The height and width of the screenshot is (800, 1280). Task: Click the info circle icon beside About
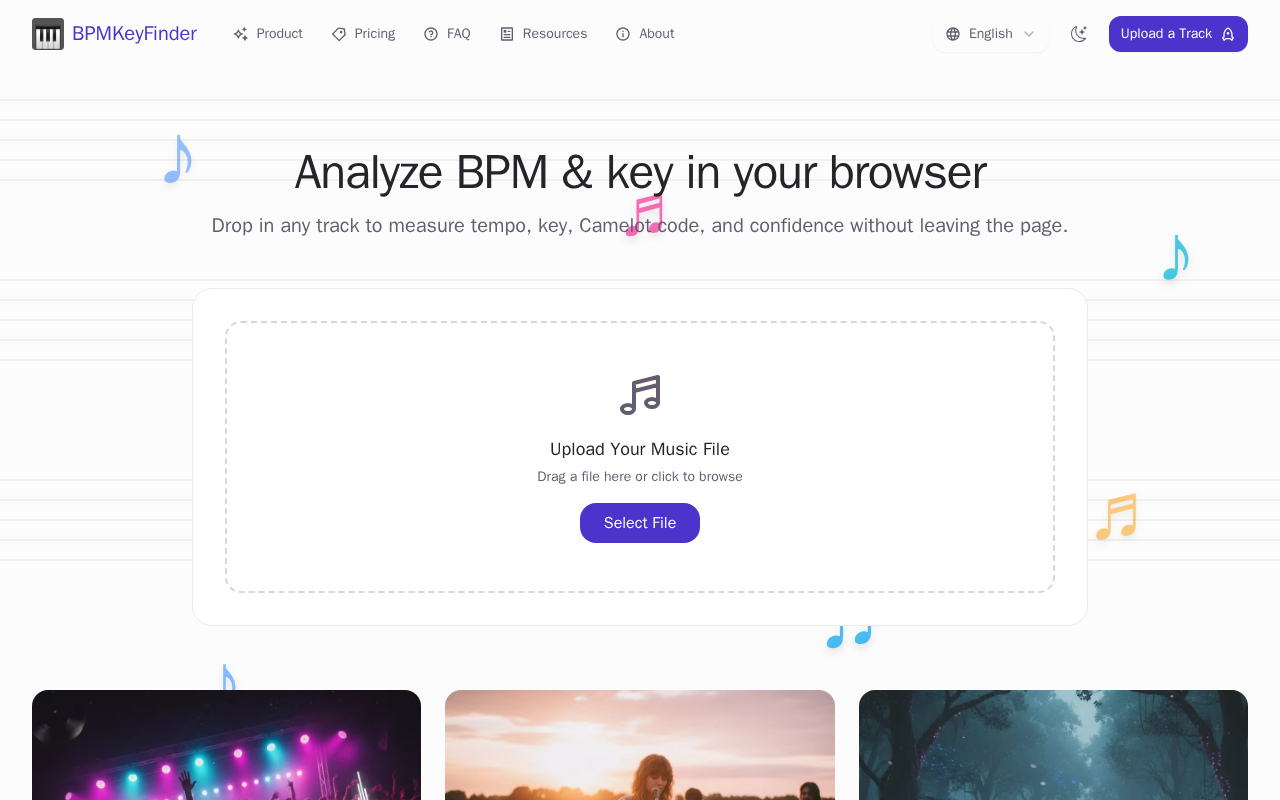coord(623,34)
